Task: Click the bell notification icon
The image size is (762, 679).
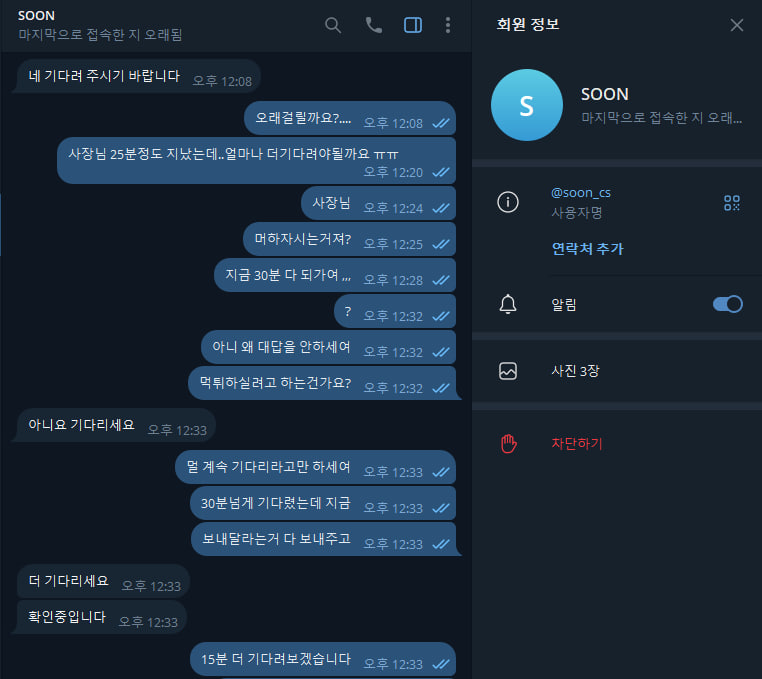Action: pos(508,304)
